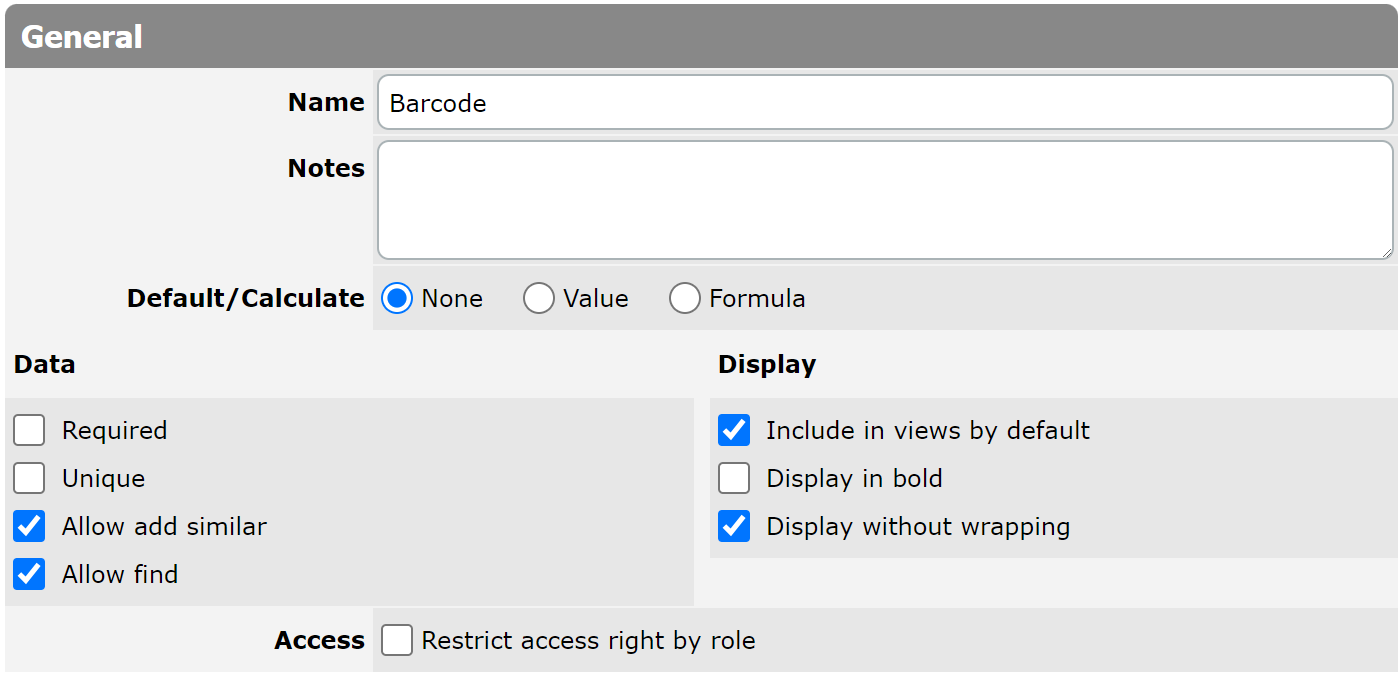Click the Access label

(320, 640)
